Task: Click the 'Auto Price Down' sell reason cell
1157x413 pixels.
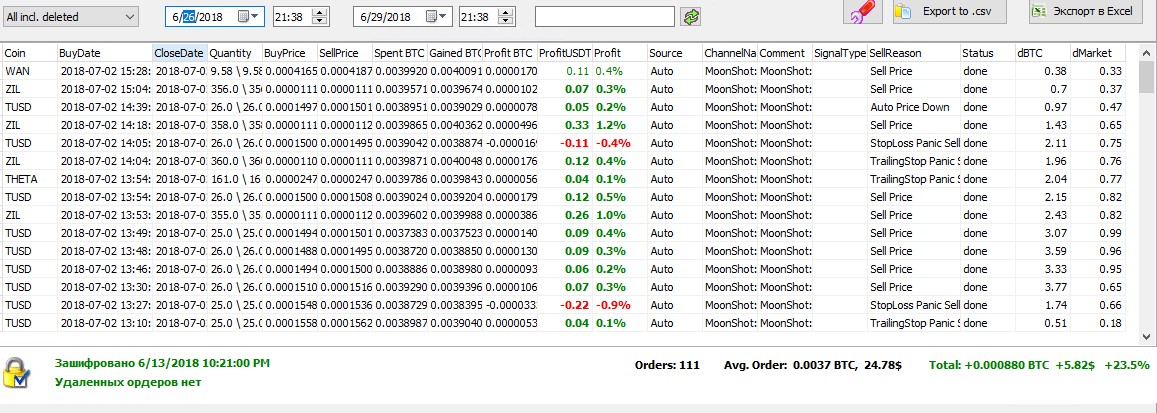Action: point(913,107)
